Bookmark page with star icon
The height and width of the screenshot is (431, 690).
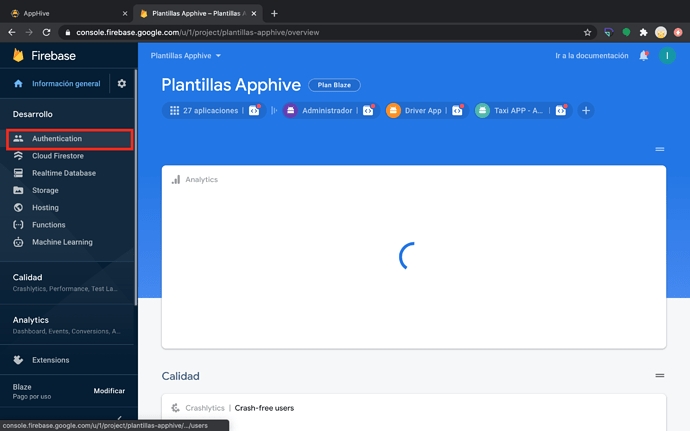[588, 32]
